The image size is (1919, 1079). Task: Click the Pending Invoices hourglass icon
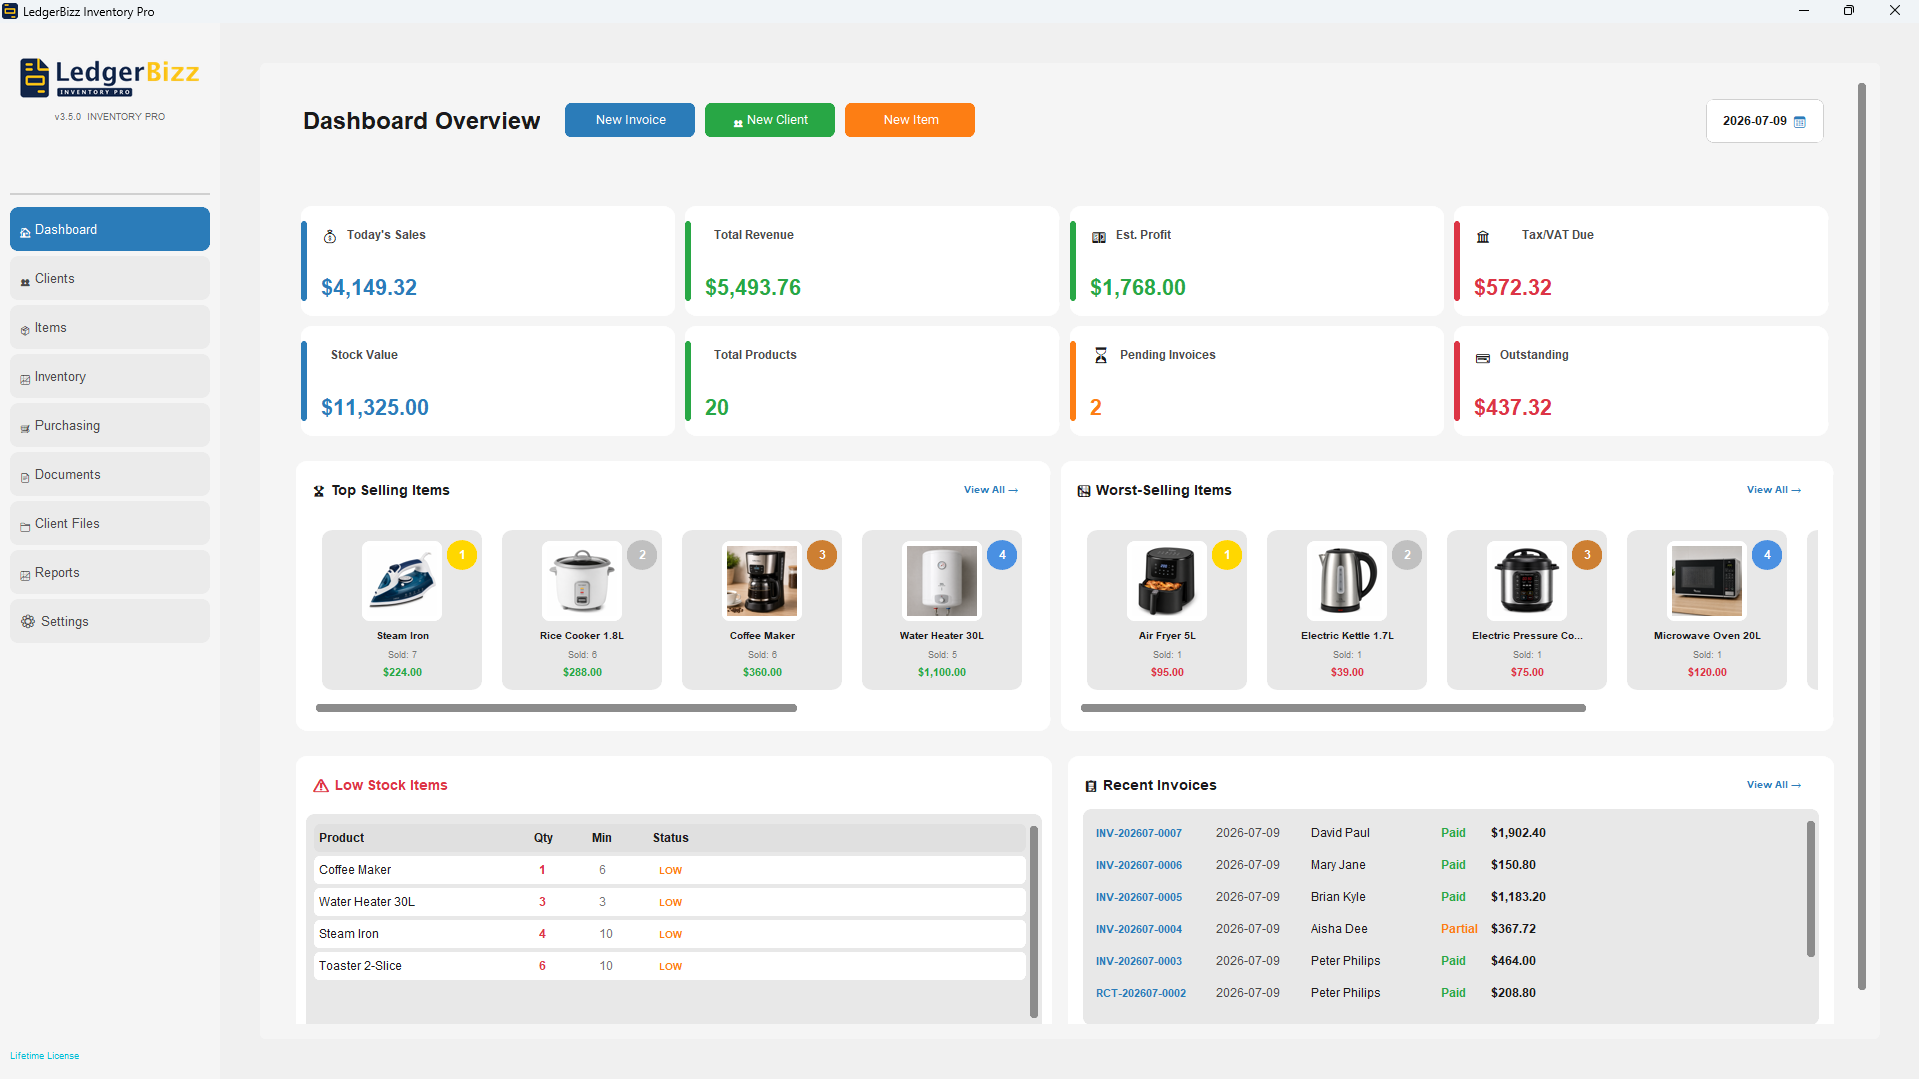point(1101,355)
